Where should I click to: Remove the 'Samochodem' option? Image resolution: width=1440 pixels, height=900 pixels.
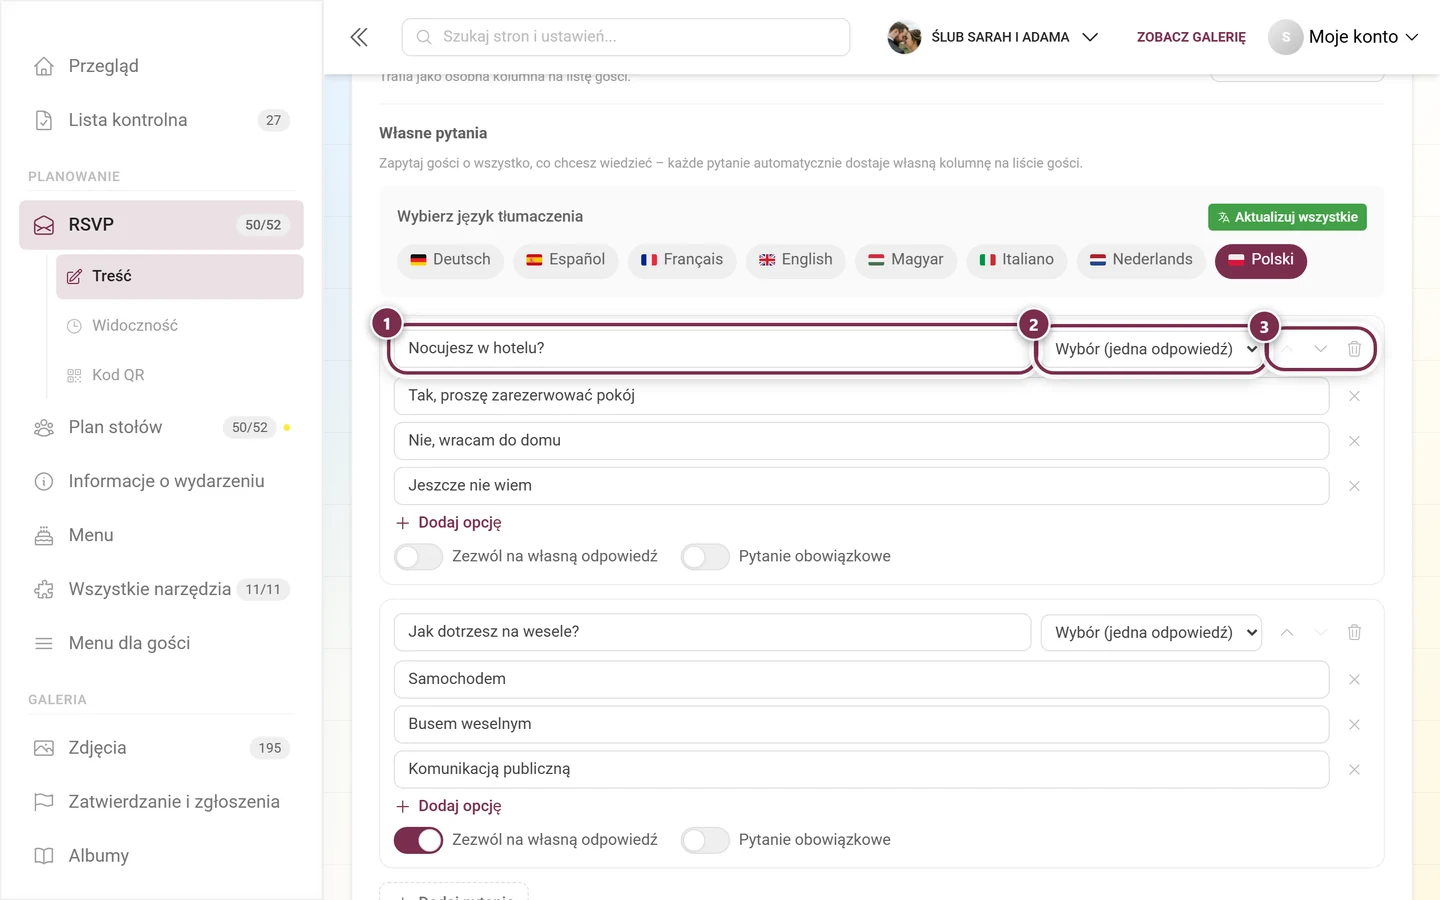[1354, 680]
